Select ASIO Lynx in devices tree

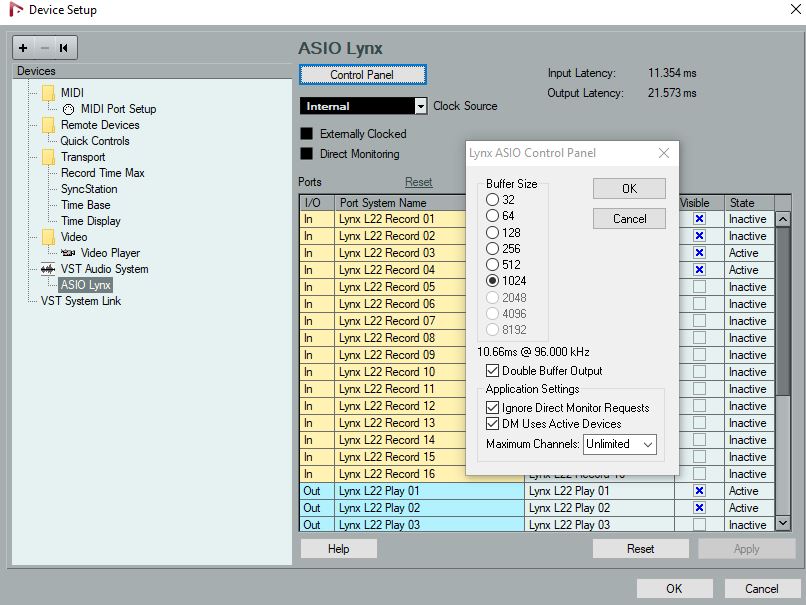pyautogui.click(x=85, y=285)
